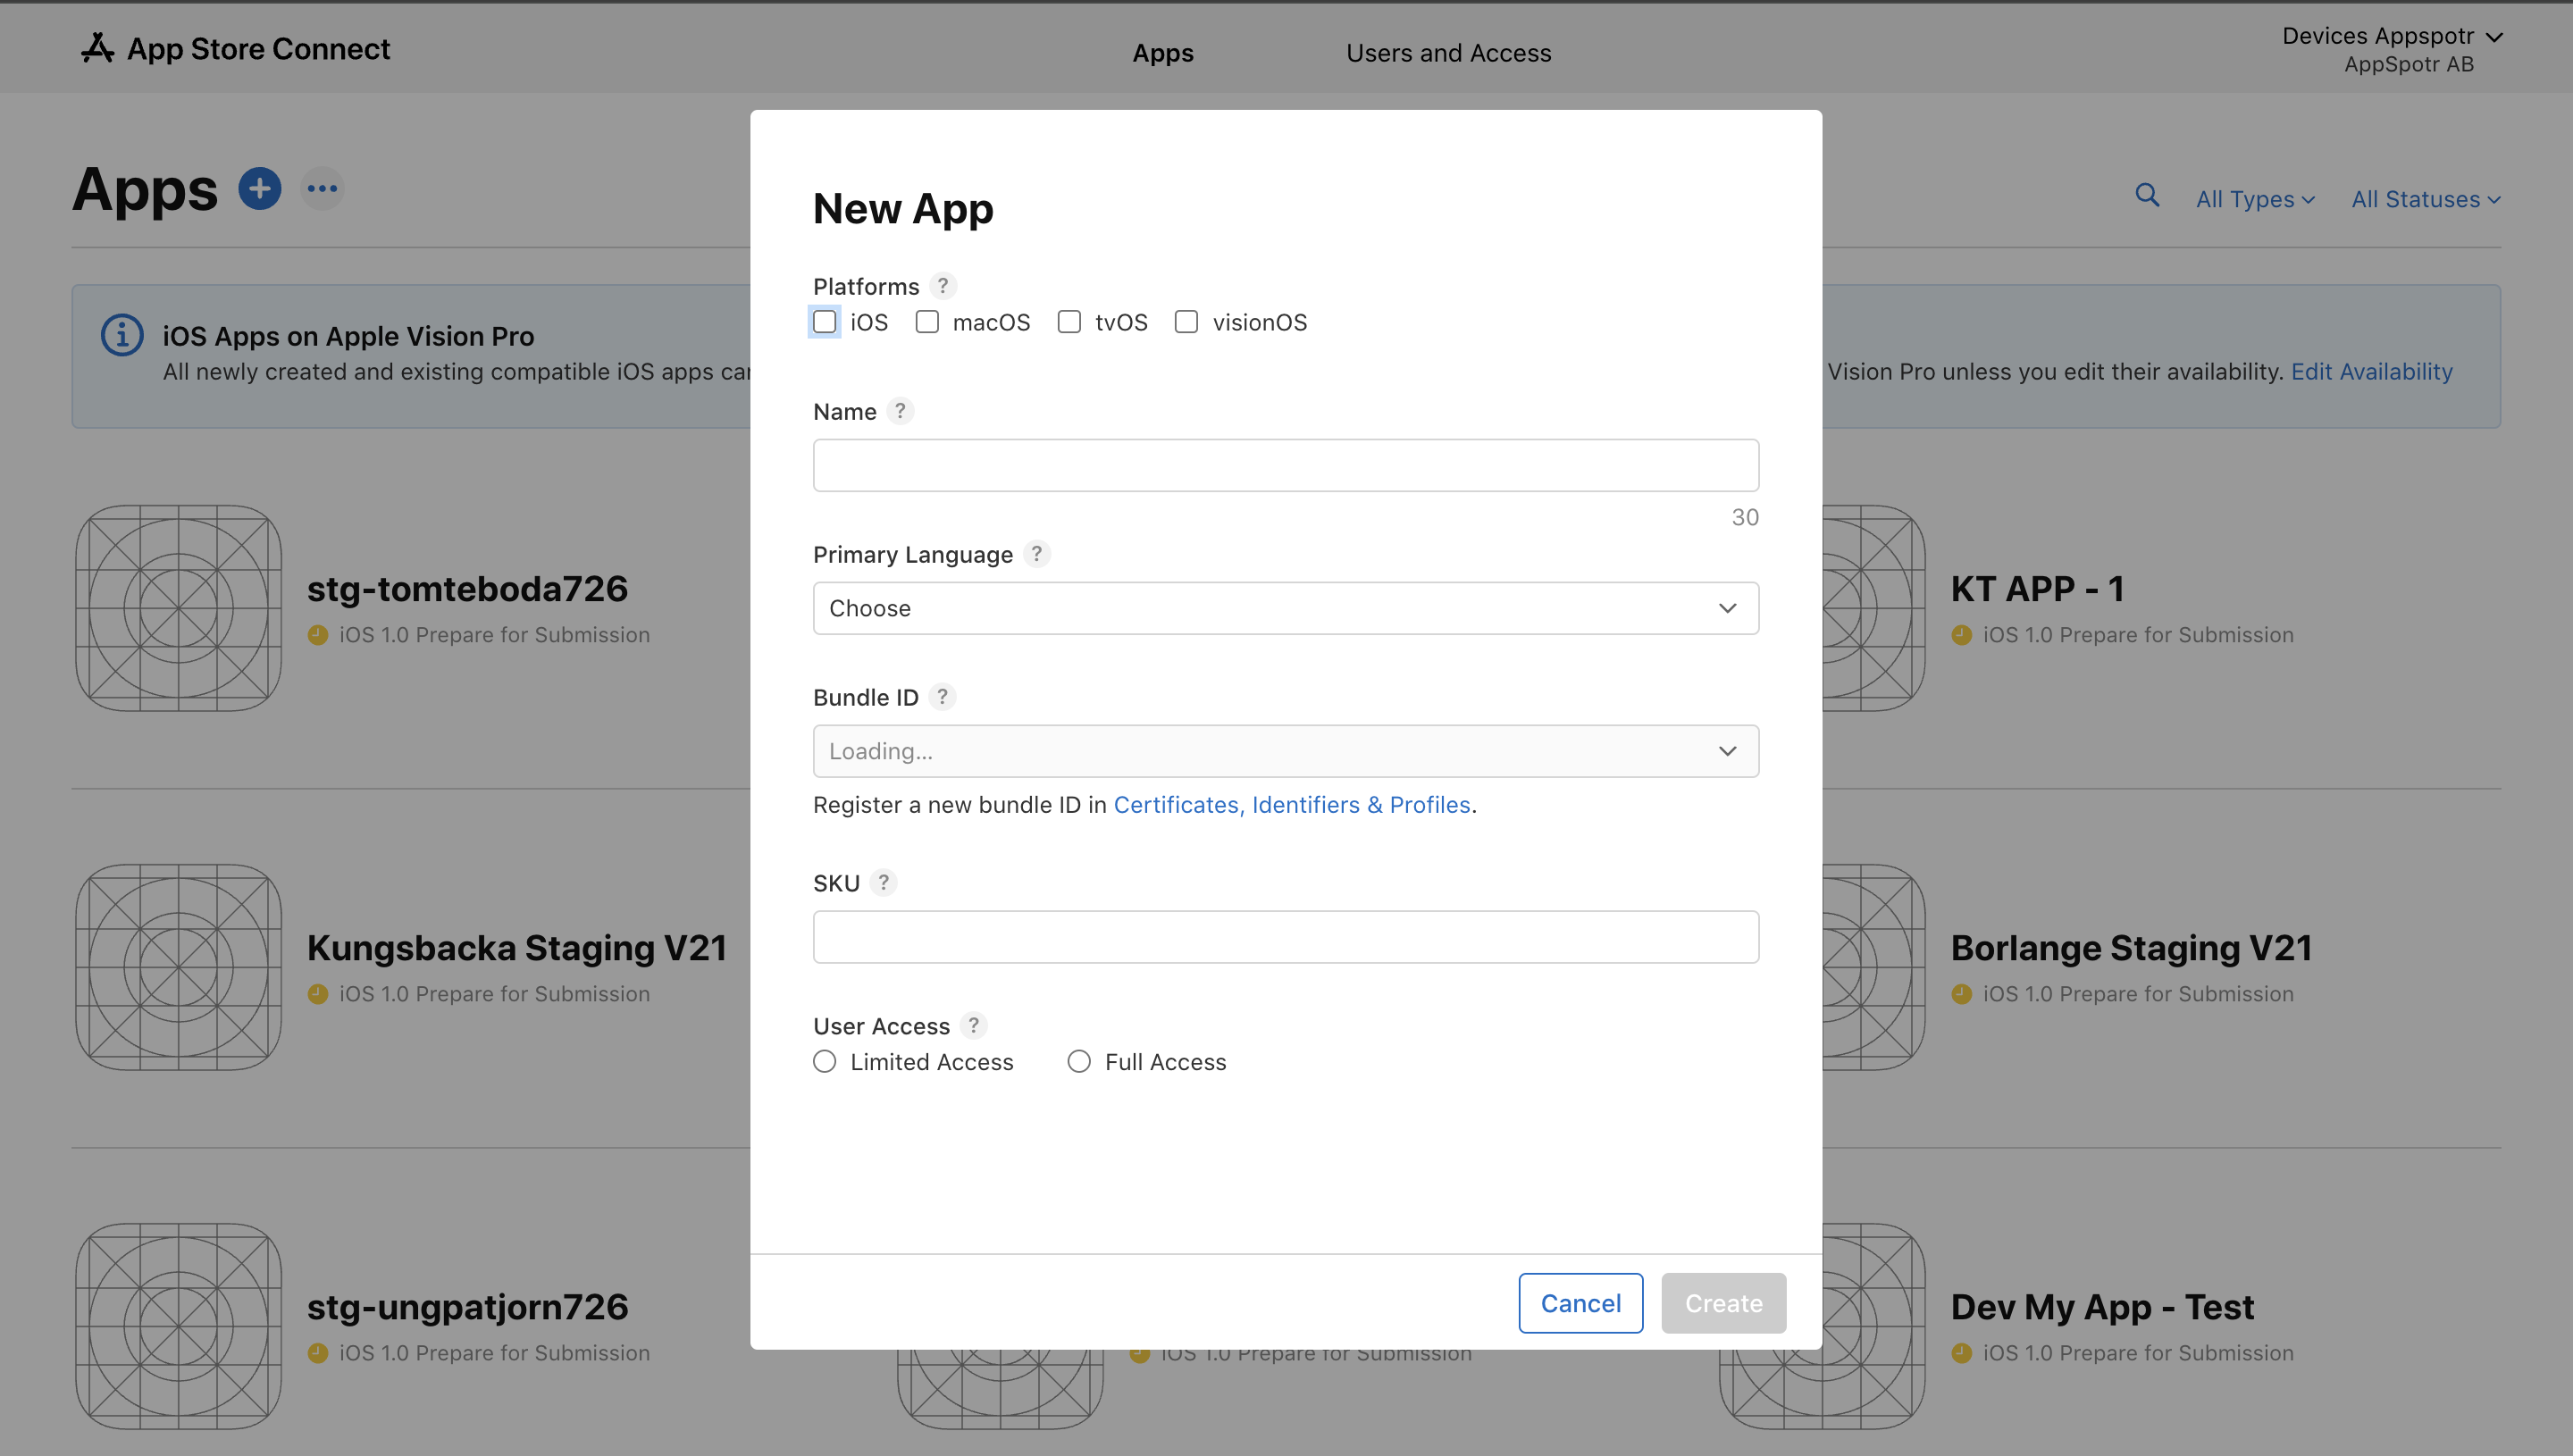2573x1456 pixels.
Task: Select the Limited Access radio button
Action: click(x=825, y=1062)
